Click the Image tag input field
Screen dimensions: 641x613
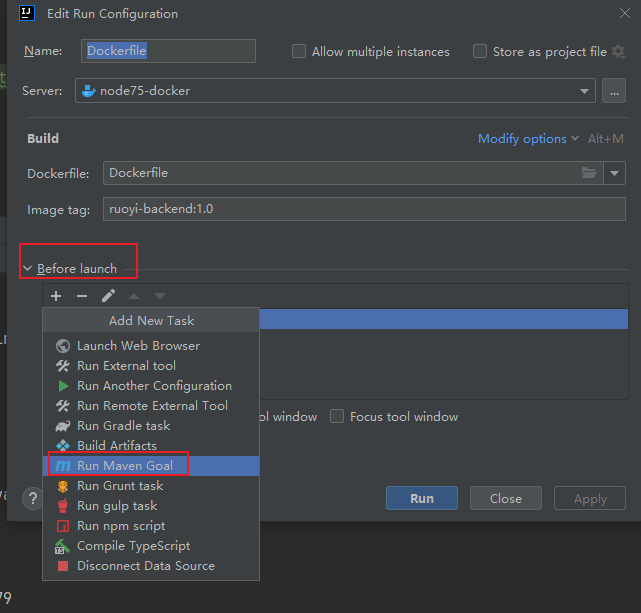pyautogui.click(x=364, y=209)
